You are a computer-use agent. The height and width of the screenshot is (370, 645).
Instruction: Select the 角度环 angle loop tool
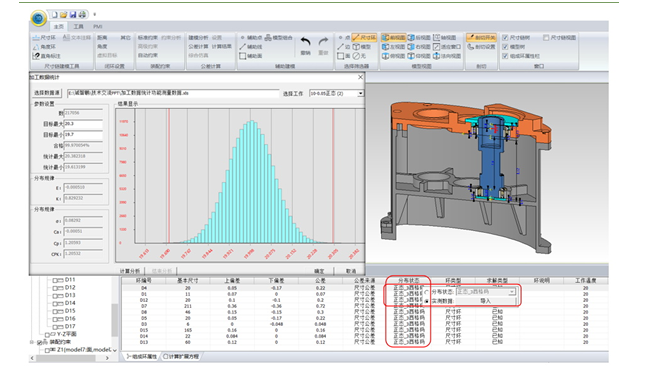point(44,47)
